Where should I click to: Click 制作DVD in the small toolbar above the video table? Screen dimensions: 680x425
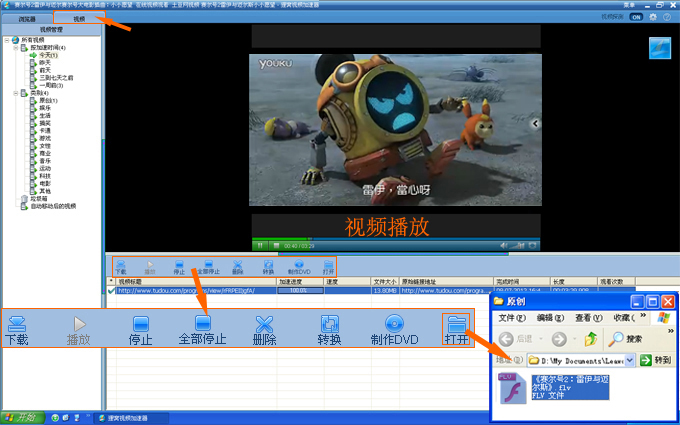tap(299, 267)
